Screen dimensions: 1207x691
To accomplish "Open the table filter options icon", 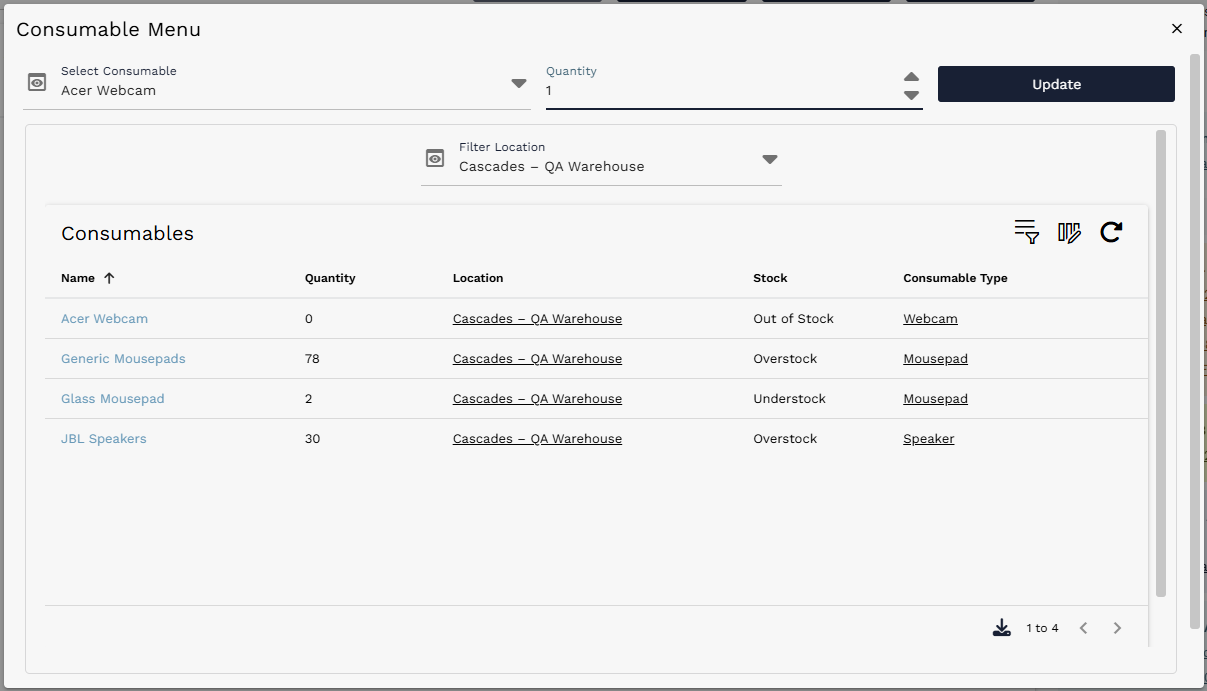I will (x=1027, y=232).
